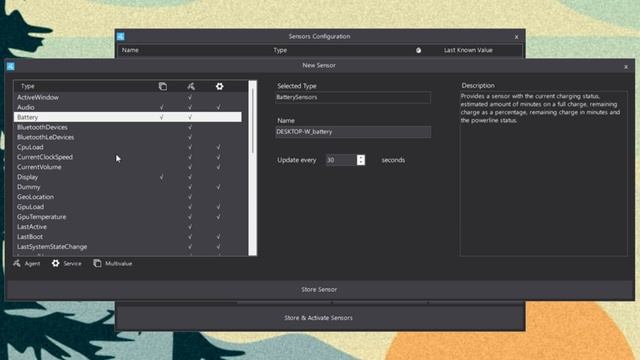The width and height of the screenshot is (640, 360).
Task: Select BluetoothDevices sensor type
Action: 127,127
